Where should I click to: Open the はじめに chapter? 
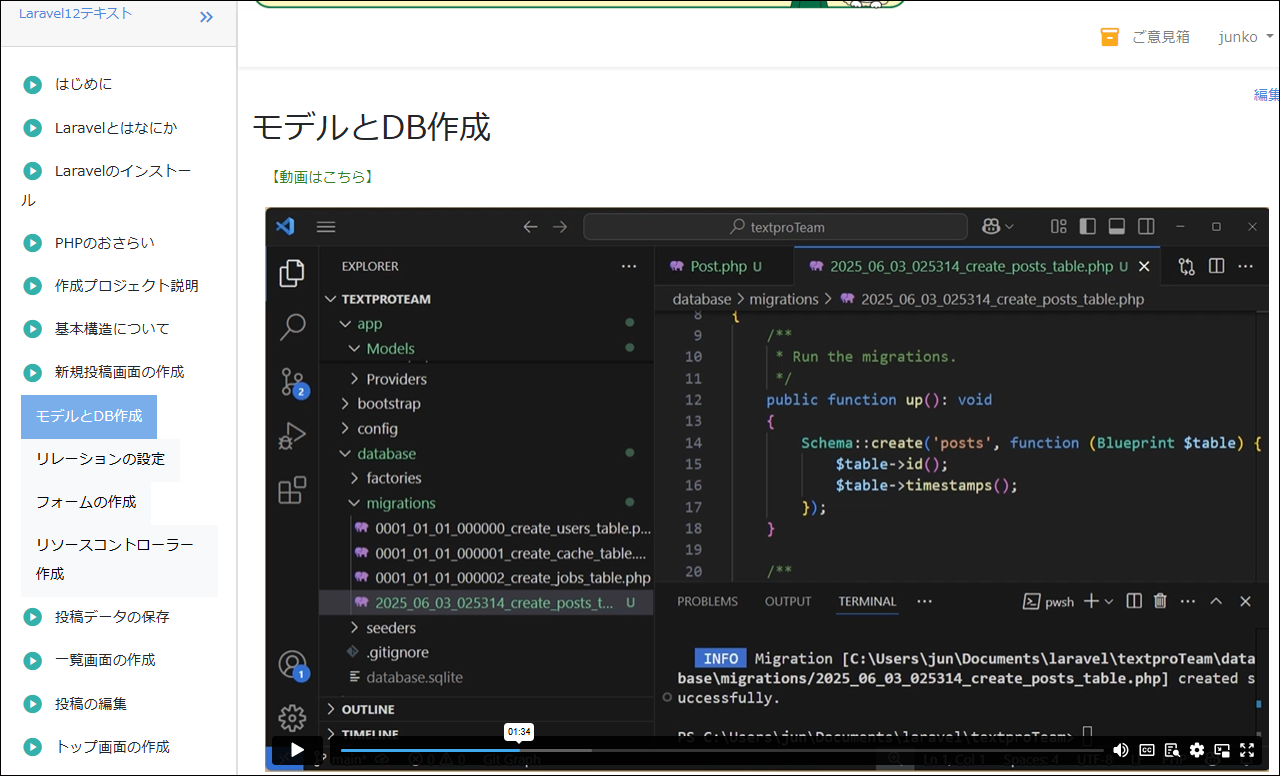[83, 85]
